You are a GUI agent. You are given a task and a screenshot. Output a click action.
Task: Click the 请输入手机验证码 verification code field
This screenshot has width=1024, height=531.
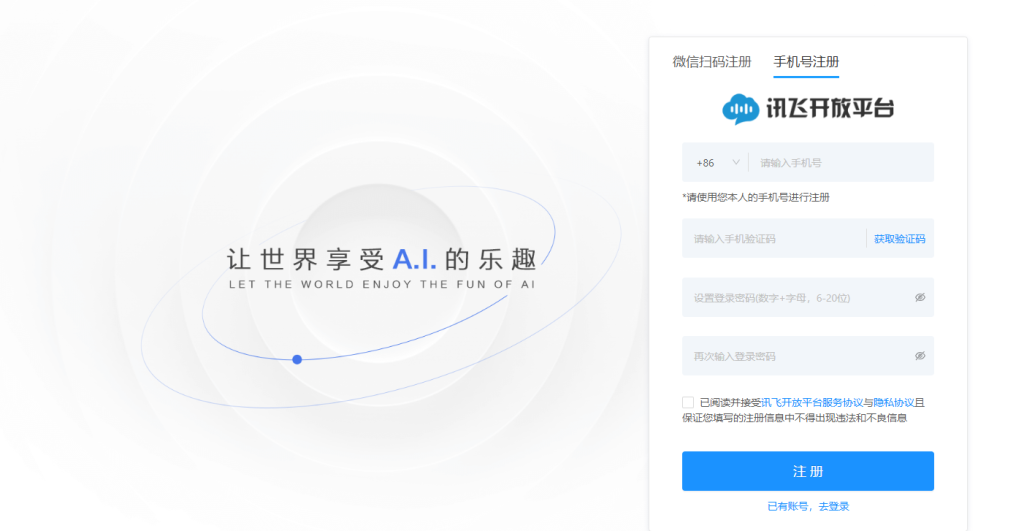(x=774, y=238)
